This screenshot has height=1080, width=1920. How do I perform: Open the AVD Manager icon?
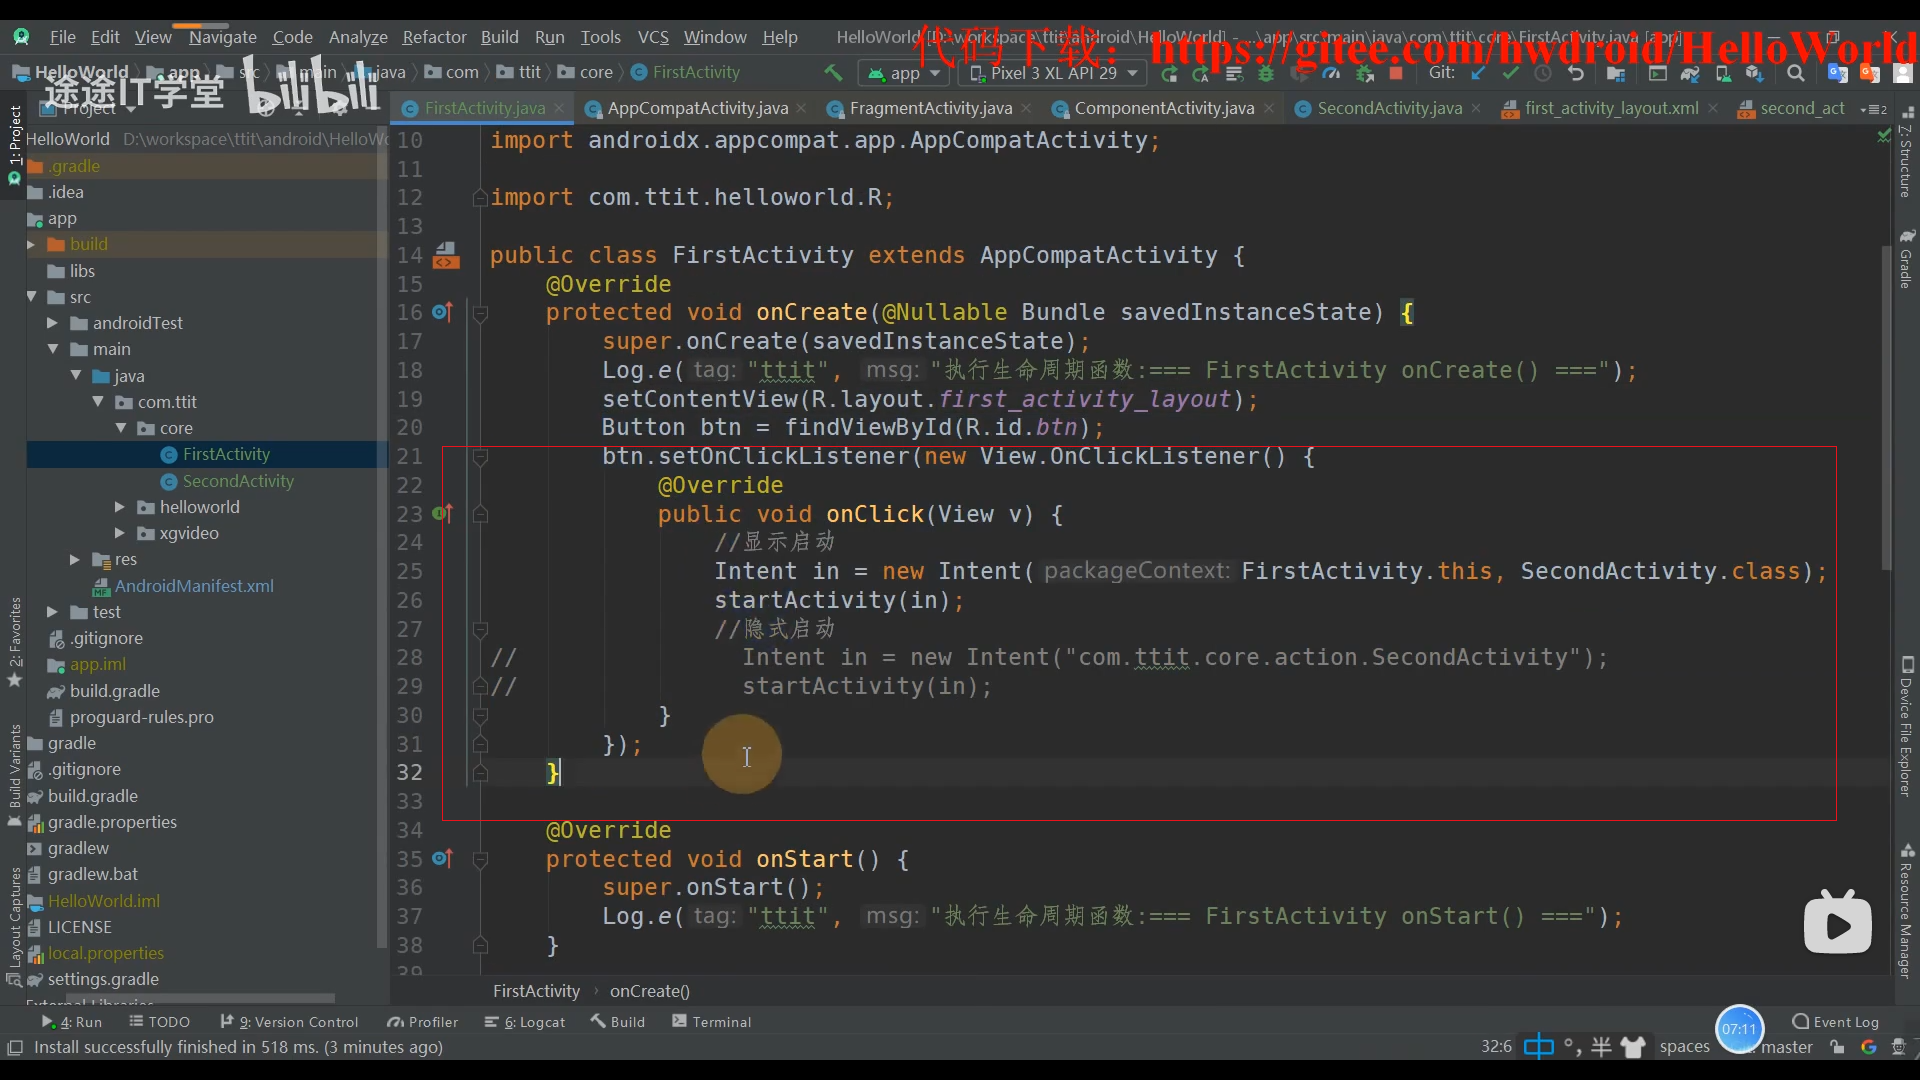pos(1723,73)
